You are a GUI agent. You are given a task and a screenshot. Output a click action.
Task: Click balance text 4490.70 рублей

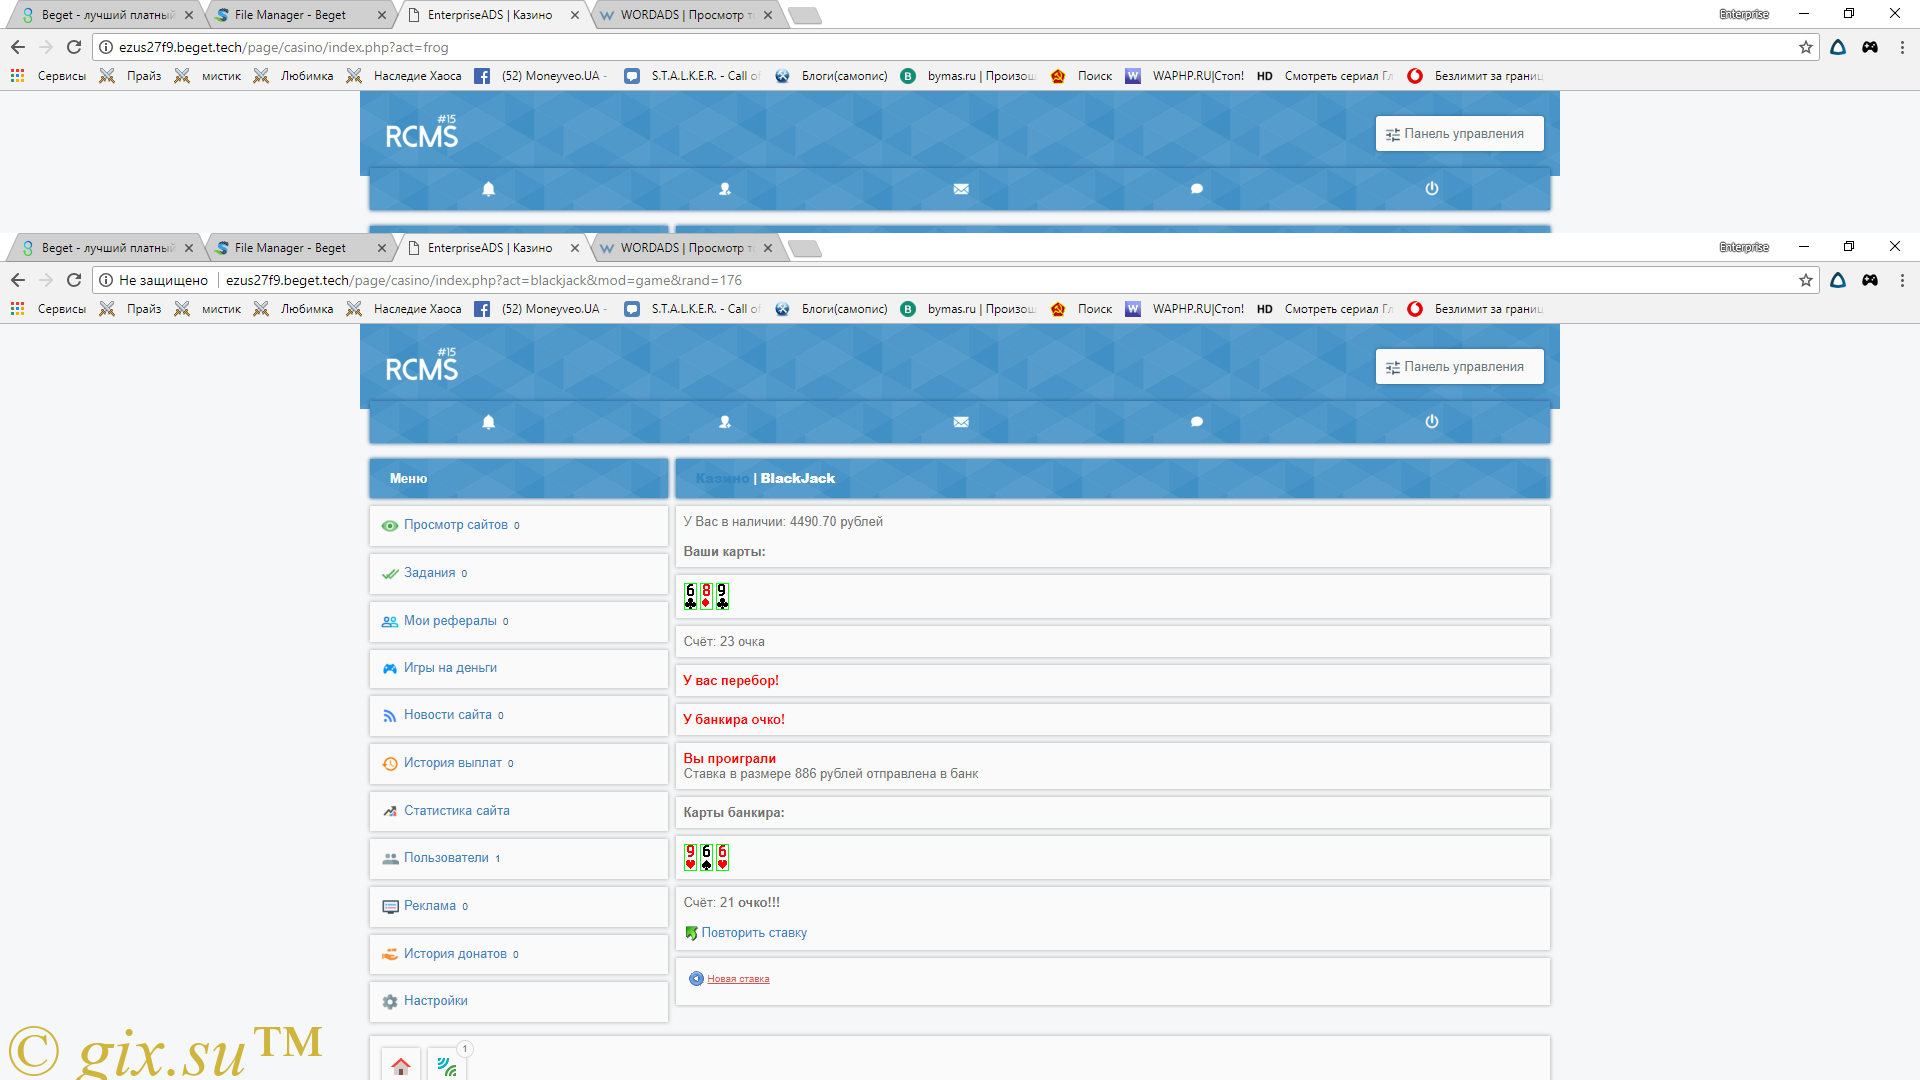(836, 522)
